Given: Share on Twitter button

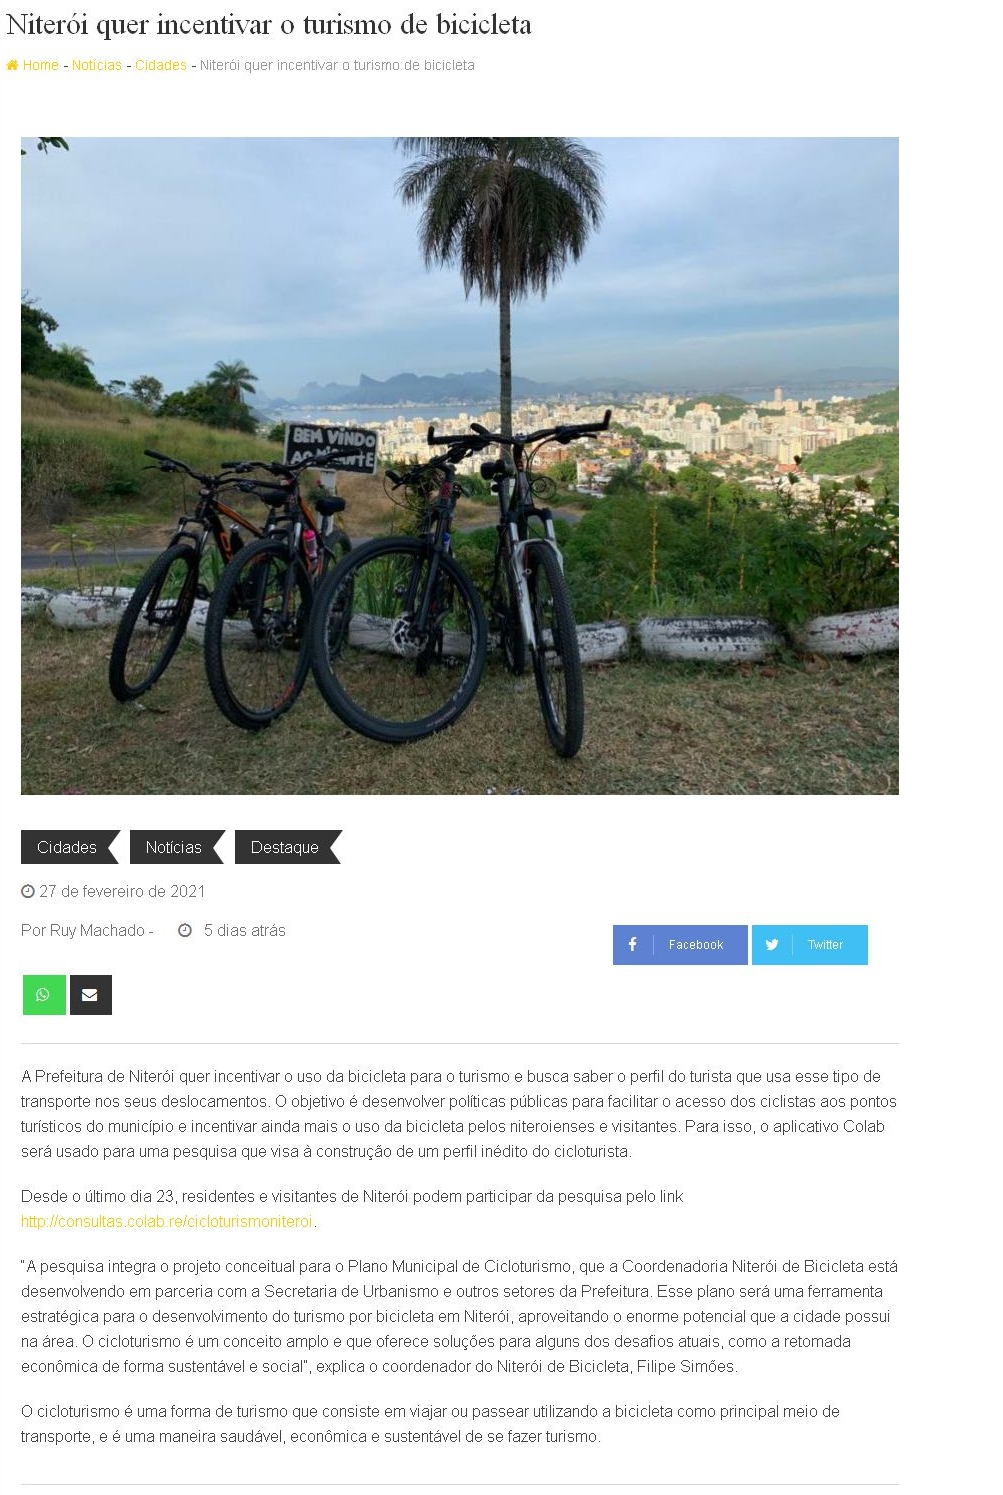Looking at the screenshot, I should point(810,945).
